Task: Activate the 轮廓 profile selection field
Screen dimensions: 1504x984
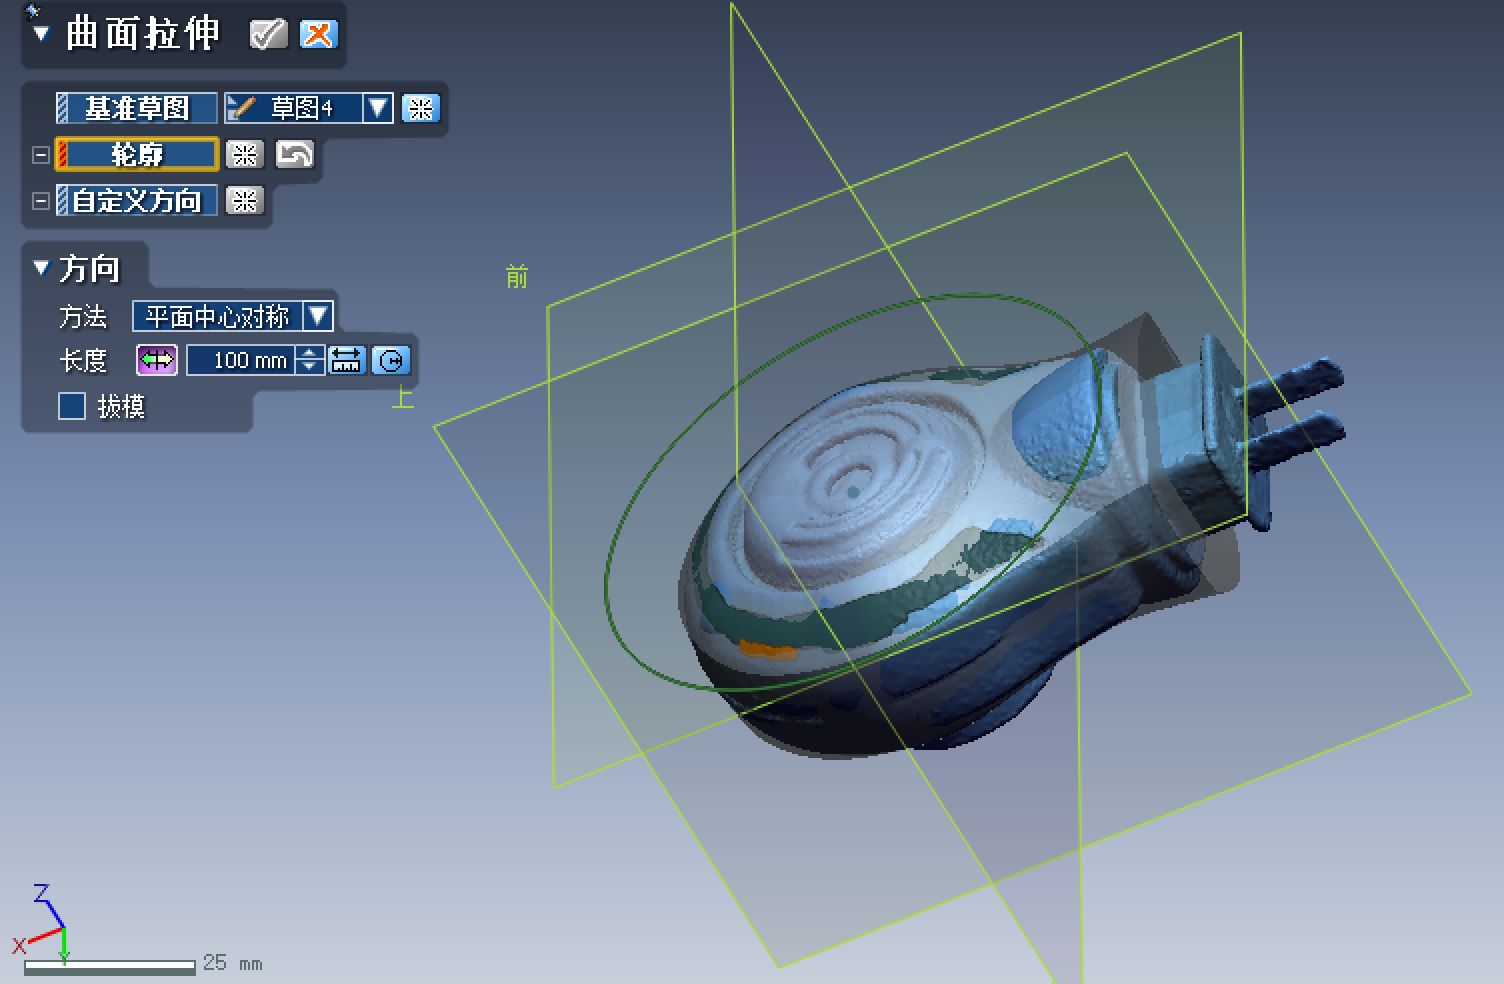Action: click(x=137, y=154)
